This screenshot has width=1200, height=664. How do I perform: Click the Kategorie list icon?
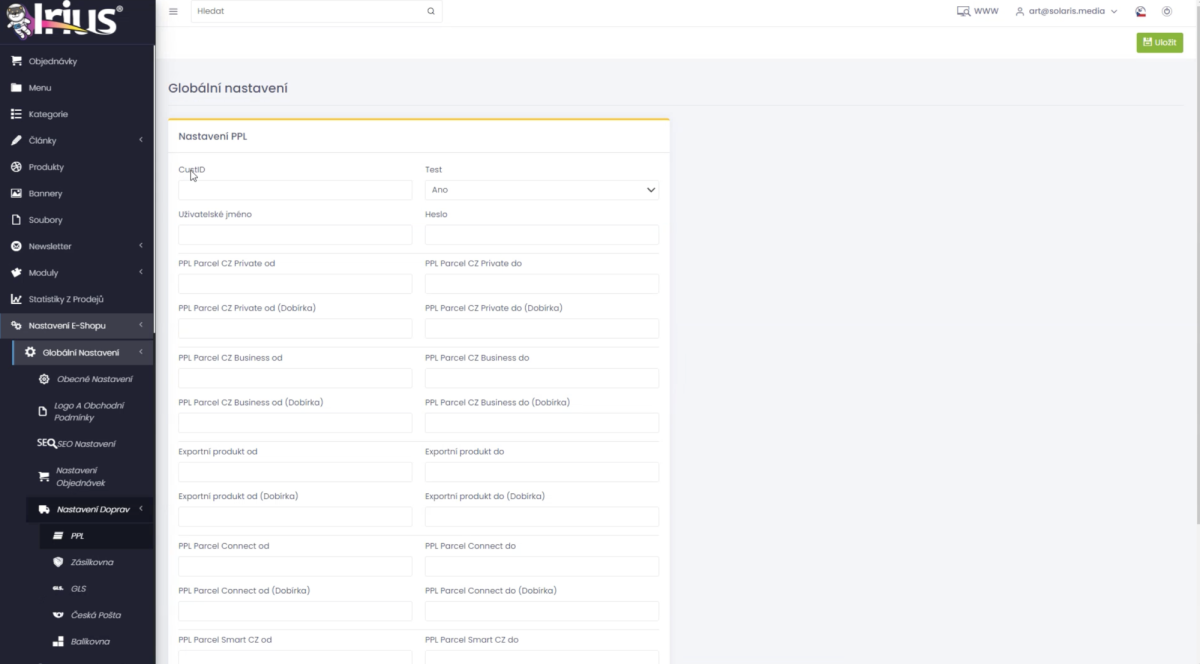[16, 114]
